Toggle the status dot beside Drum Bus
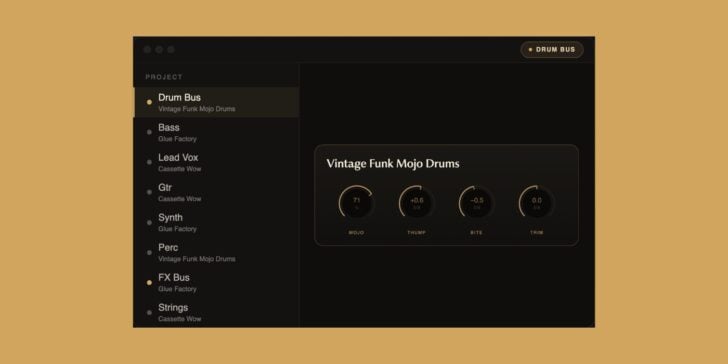This screenshot has width=728, height=364. point(149,102)
